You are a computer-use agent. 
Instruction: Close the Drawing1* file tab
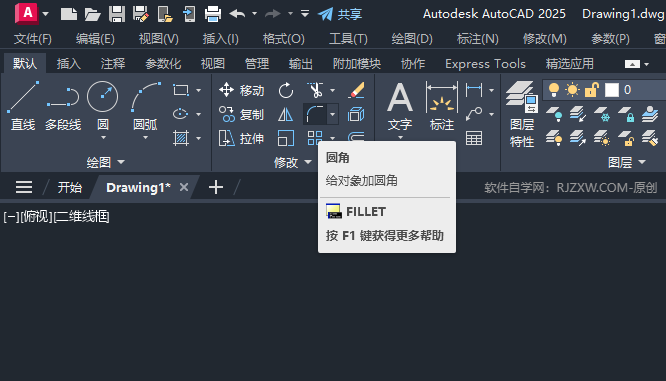pos(183,187)
